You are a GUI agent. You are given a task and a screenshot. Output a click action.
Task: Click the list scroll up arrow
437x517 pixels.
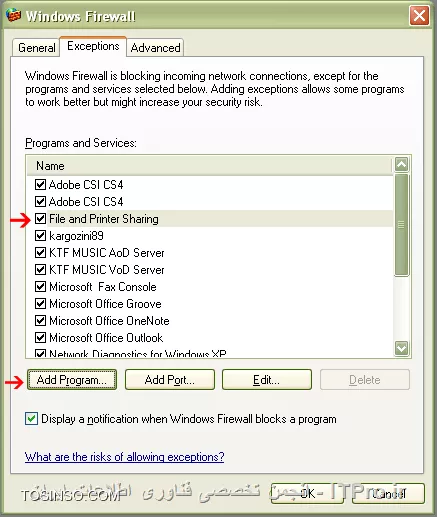[x=401, y=164]
